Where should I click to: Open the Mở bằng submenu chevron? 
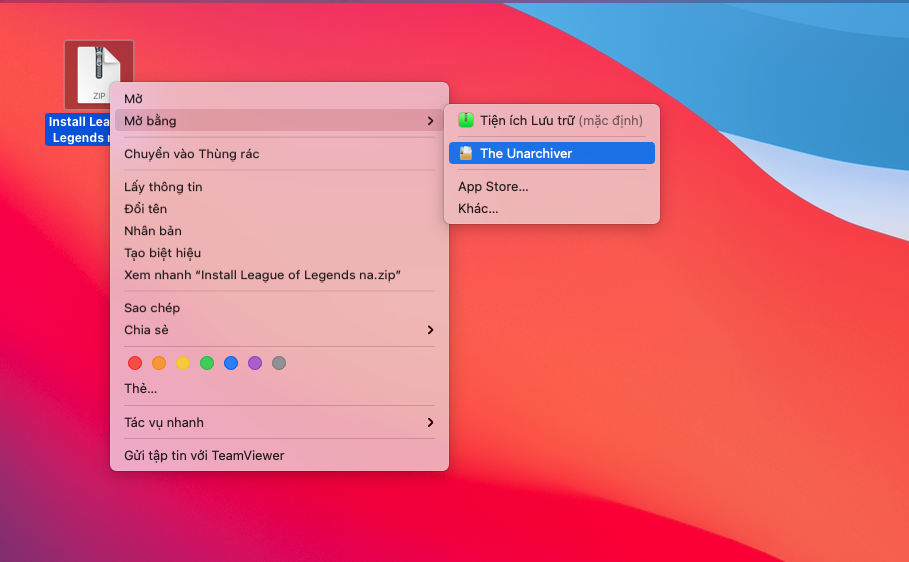tap(430, 121)
